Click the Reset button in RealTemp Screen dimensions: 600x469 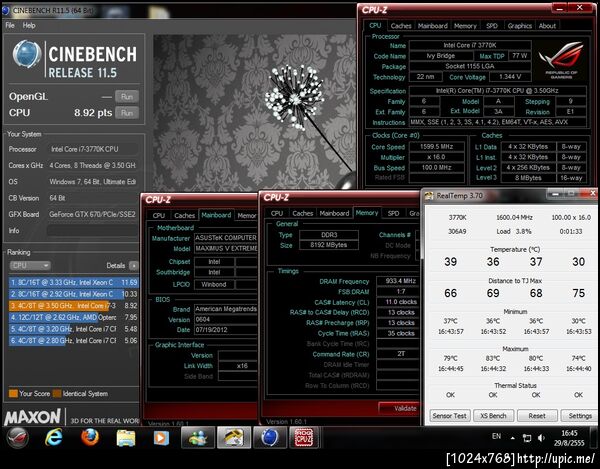tap(537, 415)
